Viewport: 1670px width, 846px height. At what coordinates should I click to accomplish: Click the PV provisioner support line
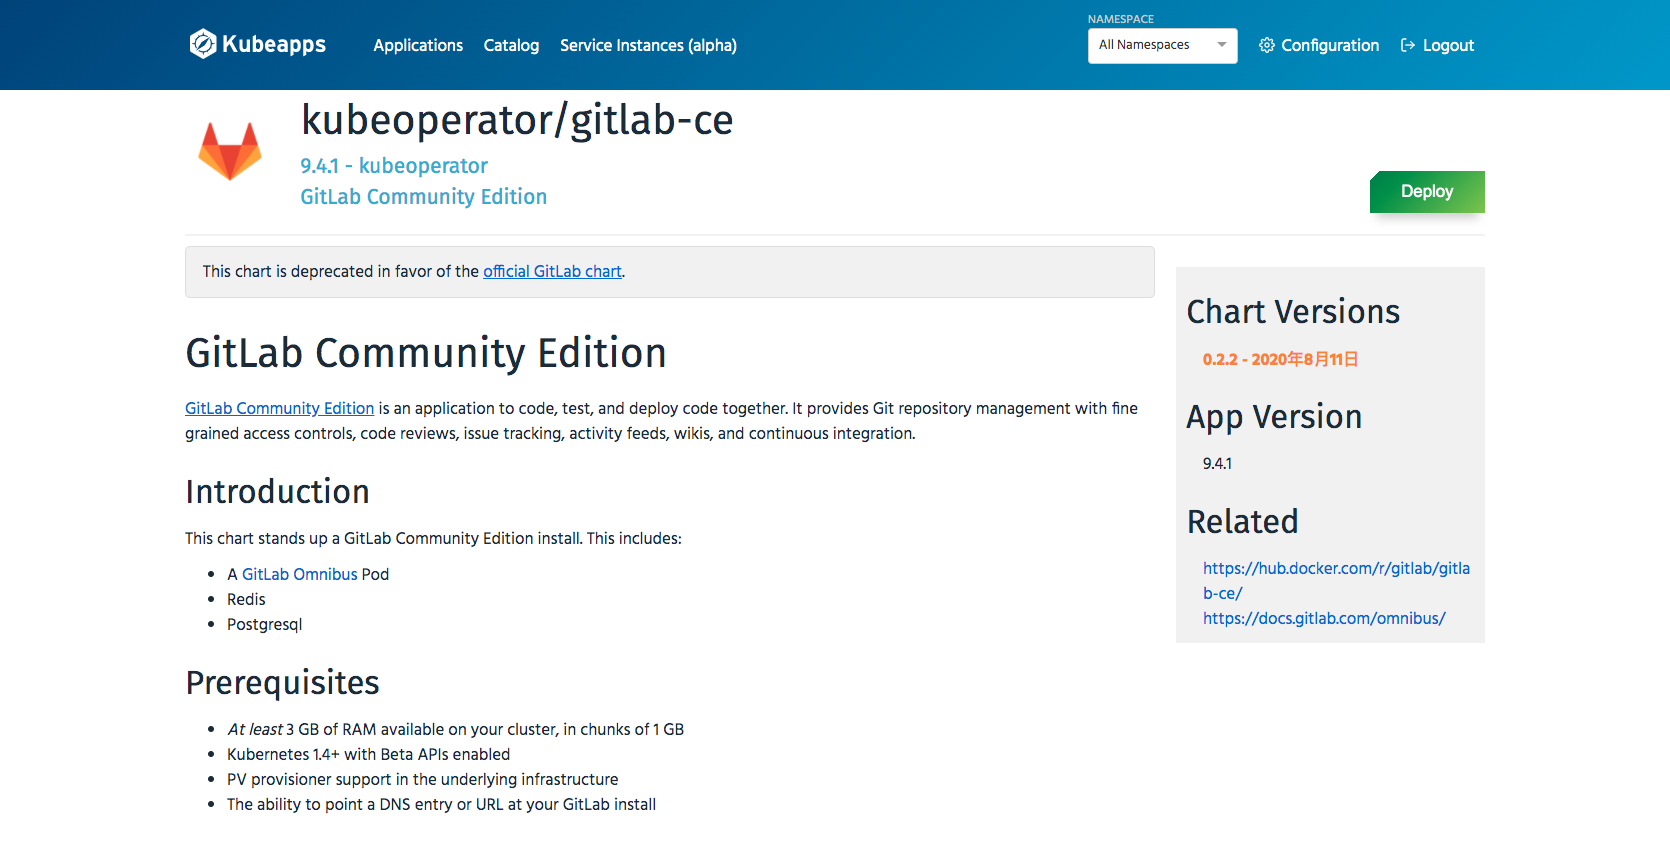[x=422, y=779]
